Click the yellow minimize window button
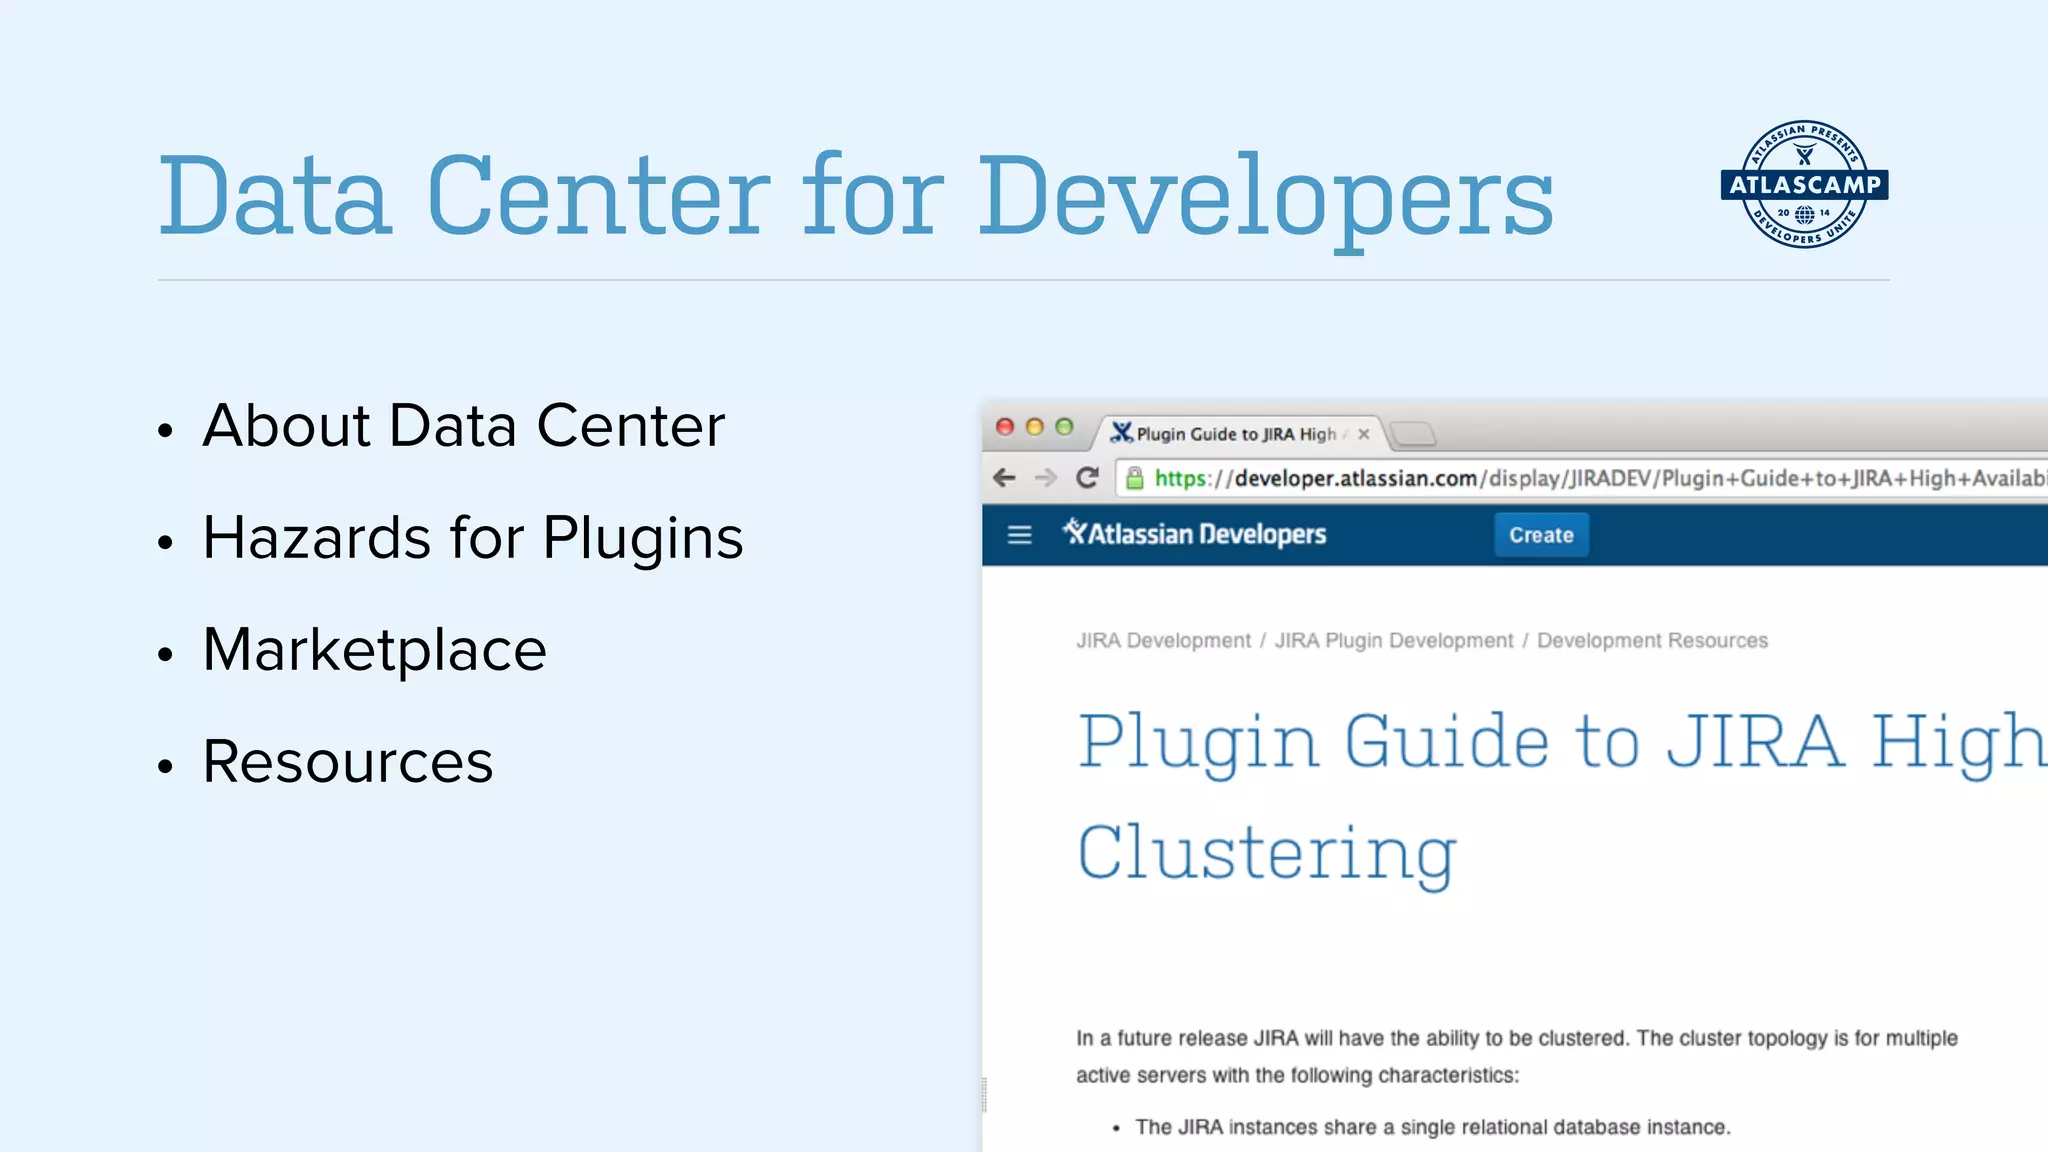The width and height of the screenshot is (2048, 1152). coord(1035,427)
